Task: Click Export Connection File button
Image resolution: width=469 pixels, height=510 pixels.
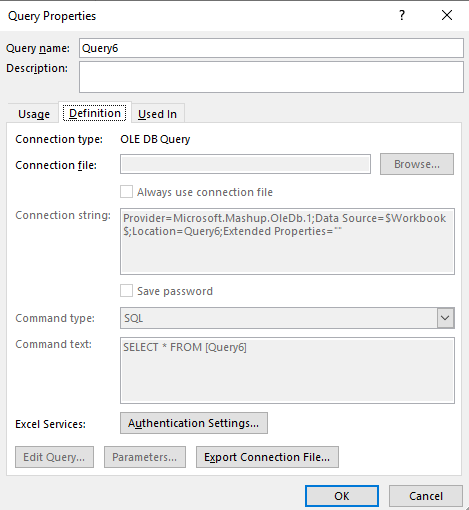Action: point(267,457)
